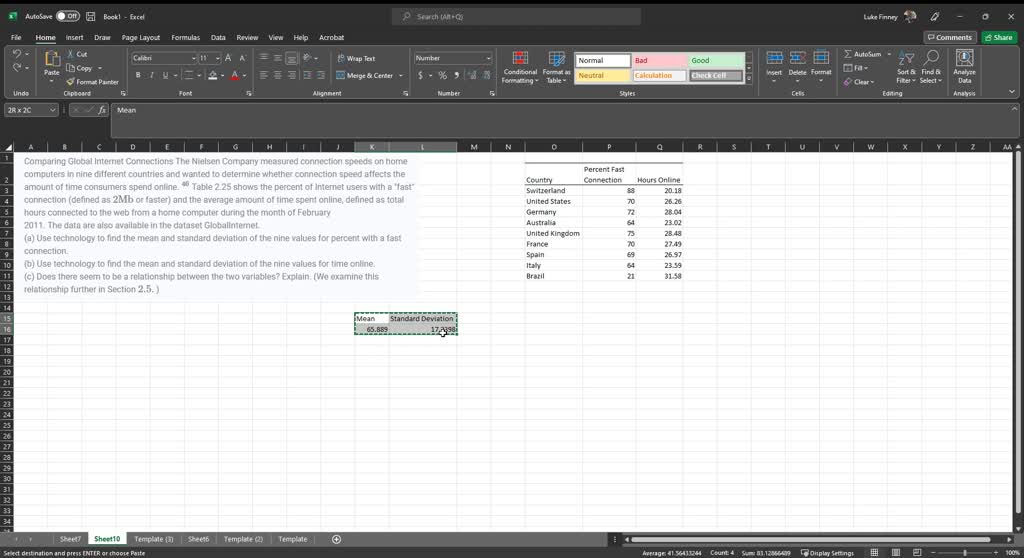Toggle Wrap Text for selected cells
The height and width of the screenshot is (558, 1024).
point(356,58)
